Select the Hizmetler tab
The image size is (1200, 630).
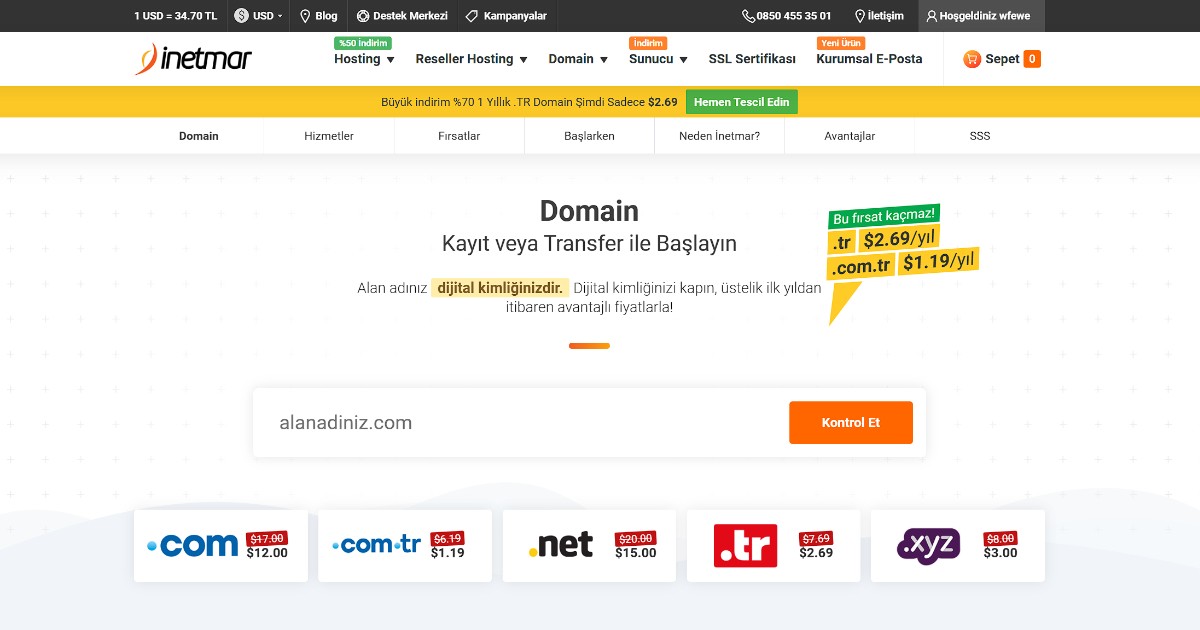329,136
